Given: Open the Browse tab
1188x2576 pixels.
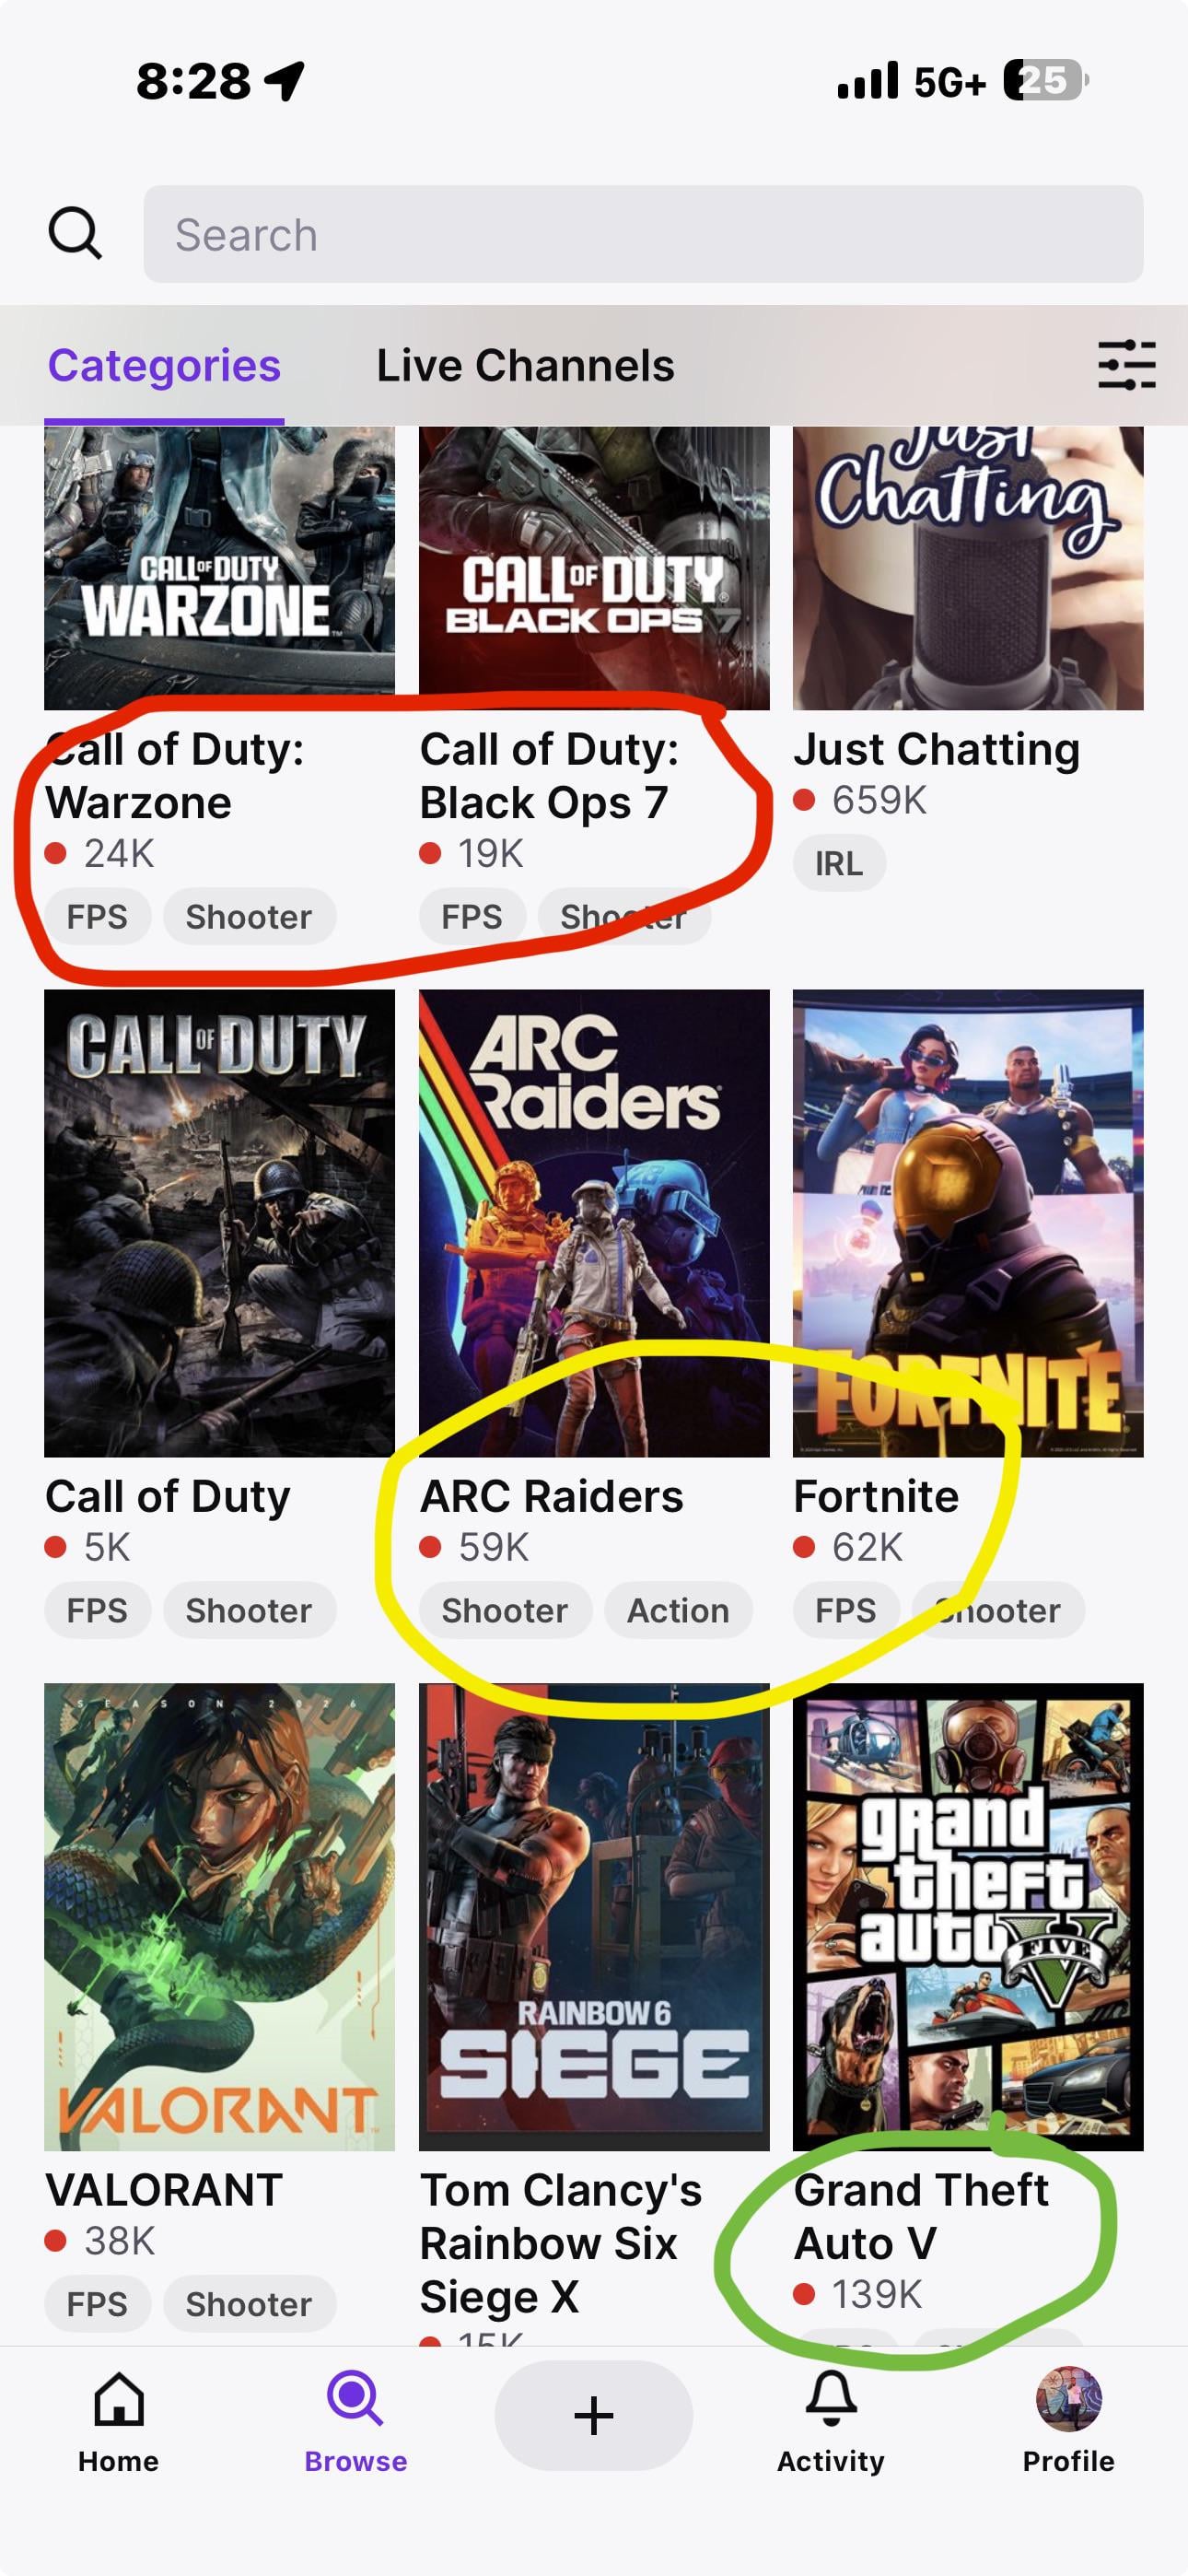Looking at the screenshot, I should 355,2420.
